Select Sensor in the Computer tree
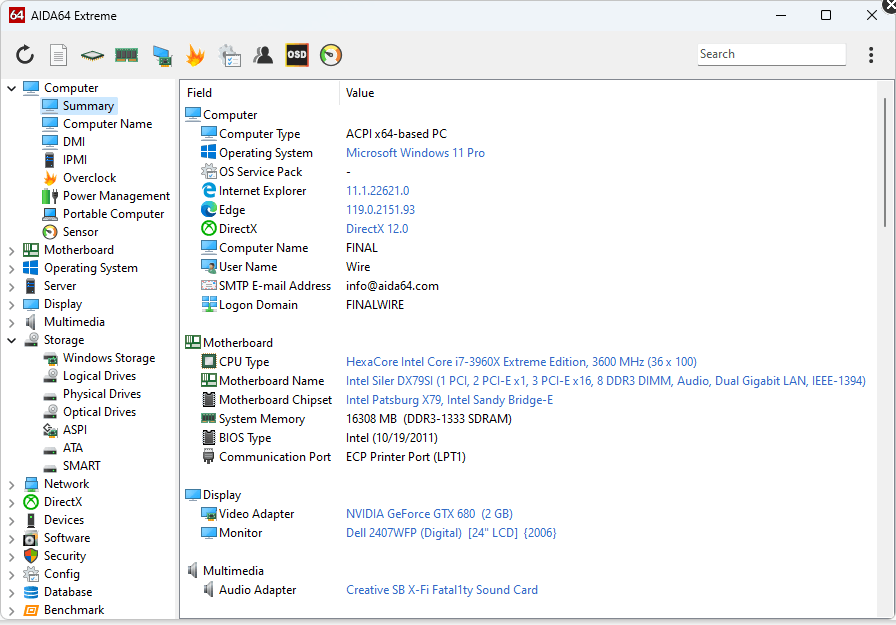The width and height of the screenshot is (896, 625). point(80,232)
